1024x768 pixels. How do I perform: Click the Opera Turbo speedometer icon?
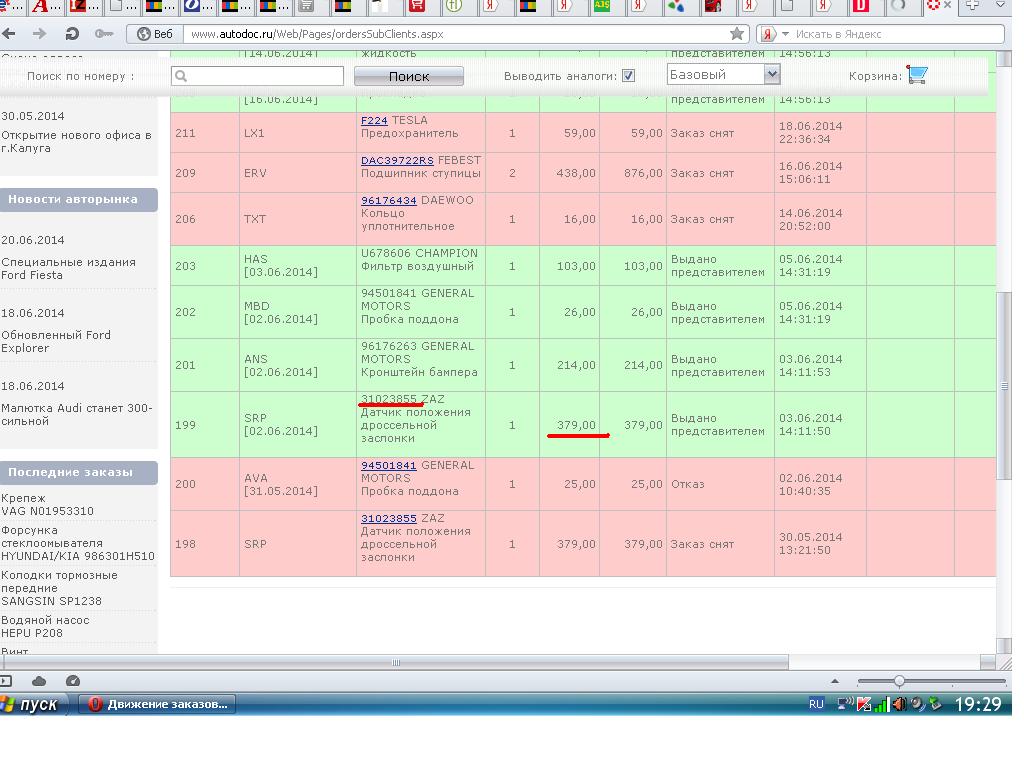(72, 681)
